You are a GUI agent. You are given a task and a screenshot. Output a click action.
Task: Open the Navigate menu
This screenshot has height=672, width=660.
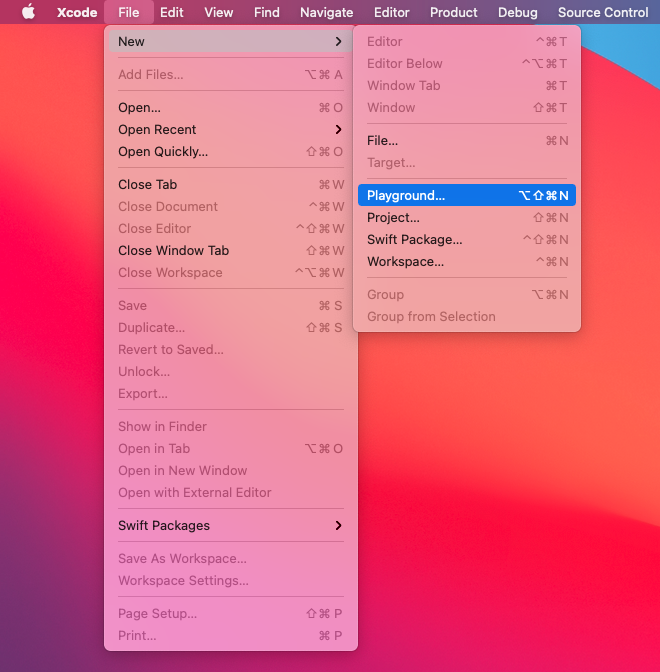327,12
